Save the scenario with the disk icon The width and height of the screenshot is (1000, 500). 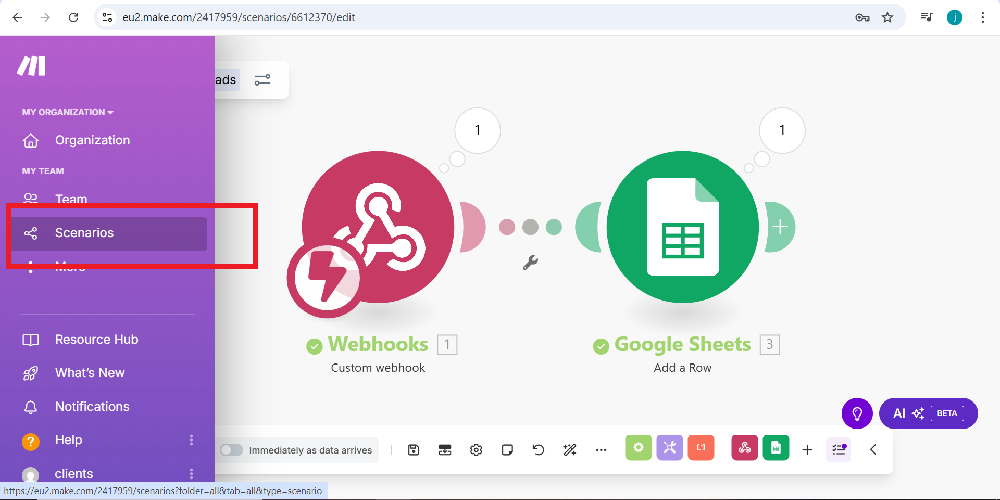coord(413,450)
